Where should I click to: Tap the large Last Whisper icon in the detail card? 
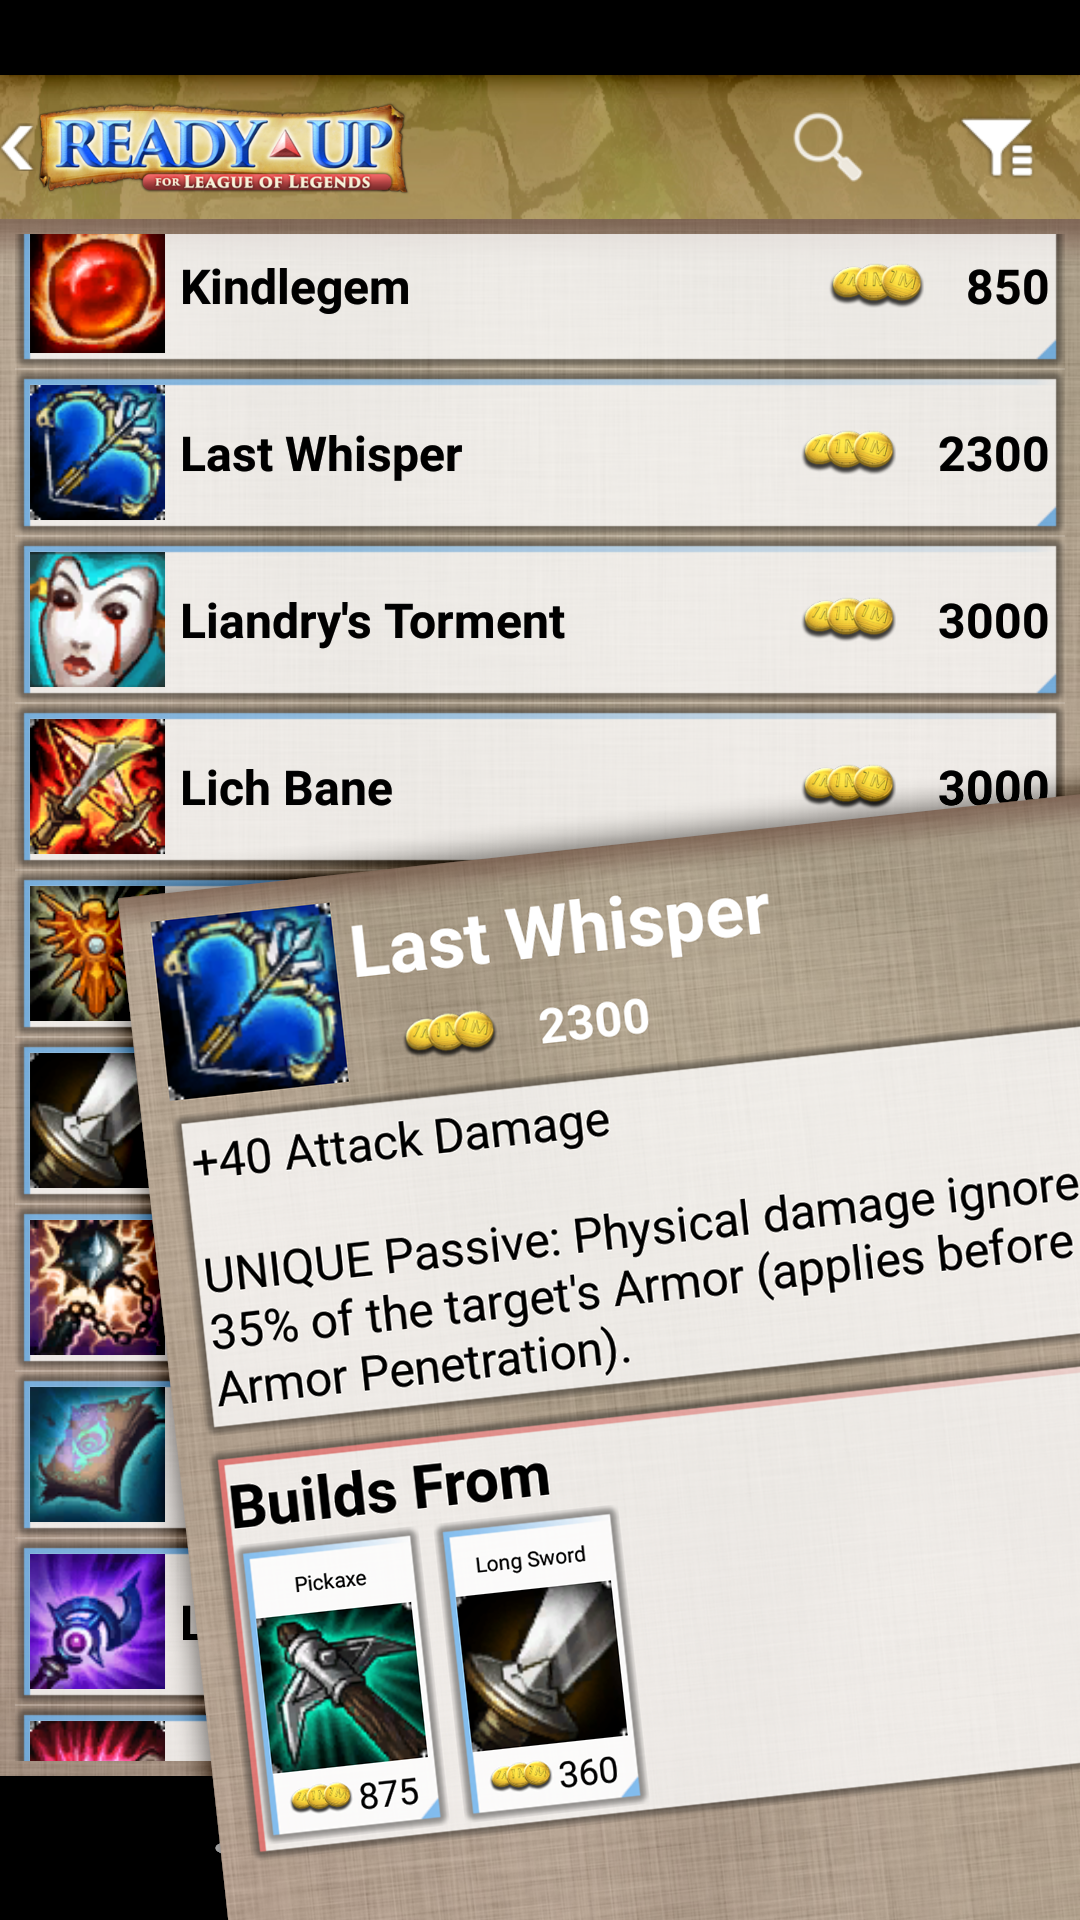(249, 1000)
